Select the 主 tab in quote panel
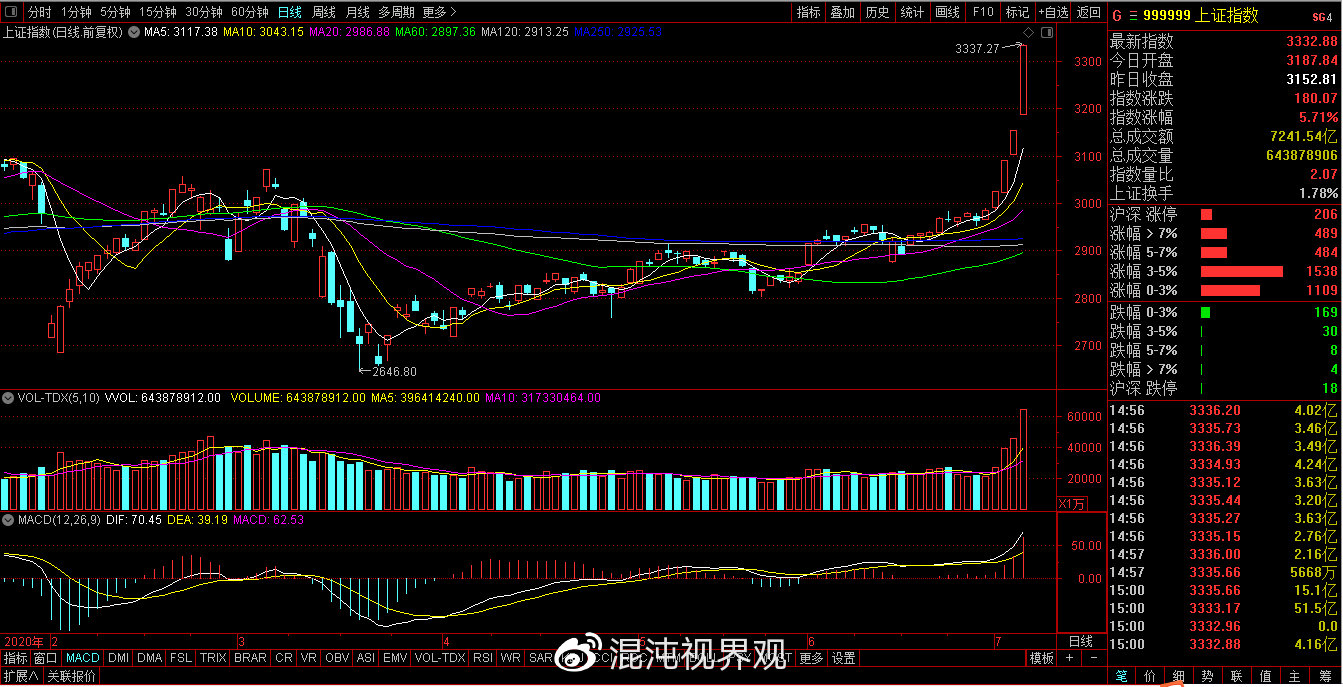The image size is (1343, 687). click(1295, 676)
